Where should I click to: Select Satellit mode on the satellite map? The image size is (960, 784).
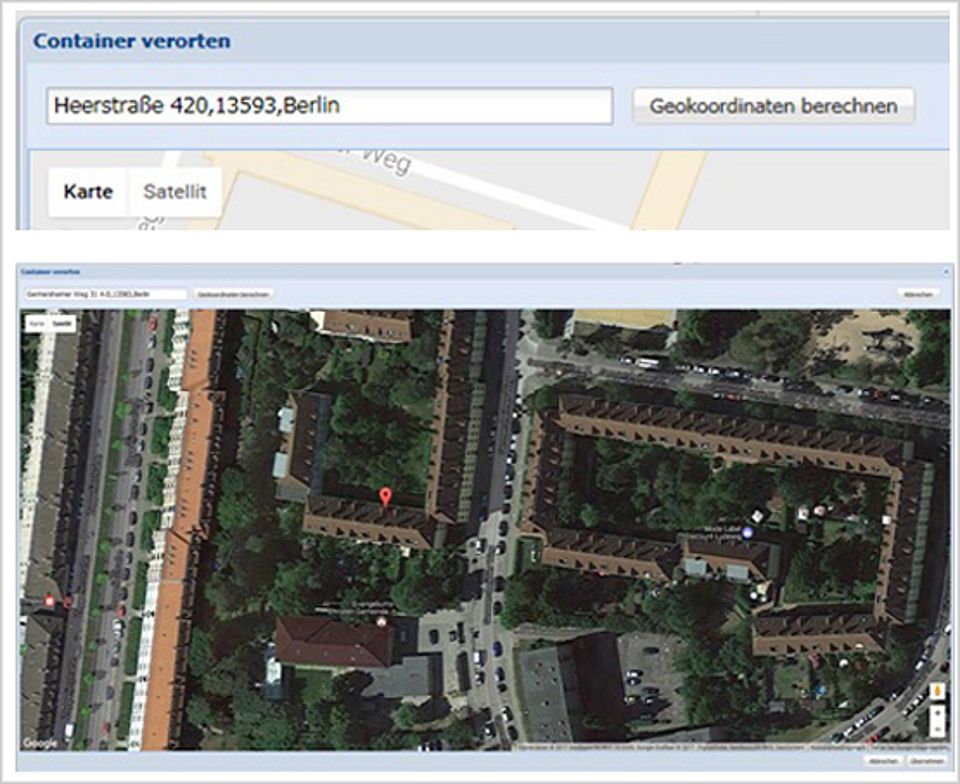click(x=62, y=324)
